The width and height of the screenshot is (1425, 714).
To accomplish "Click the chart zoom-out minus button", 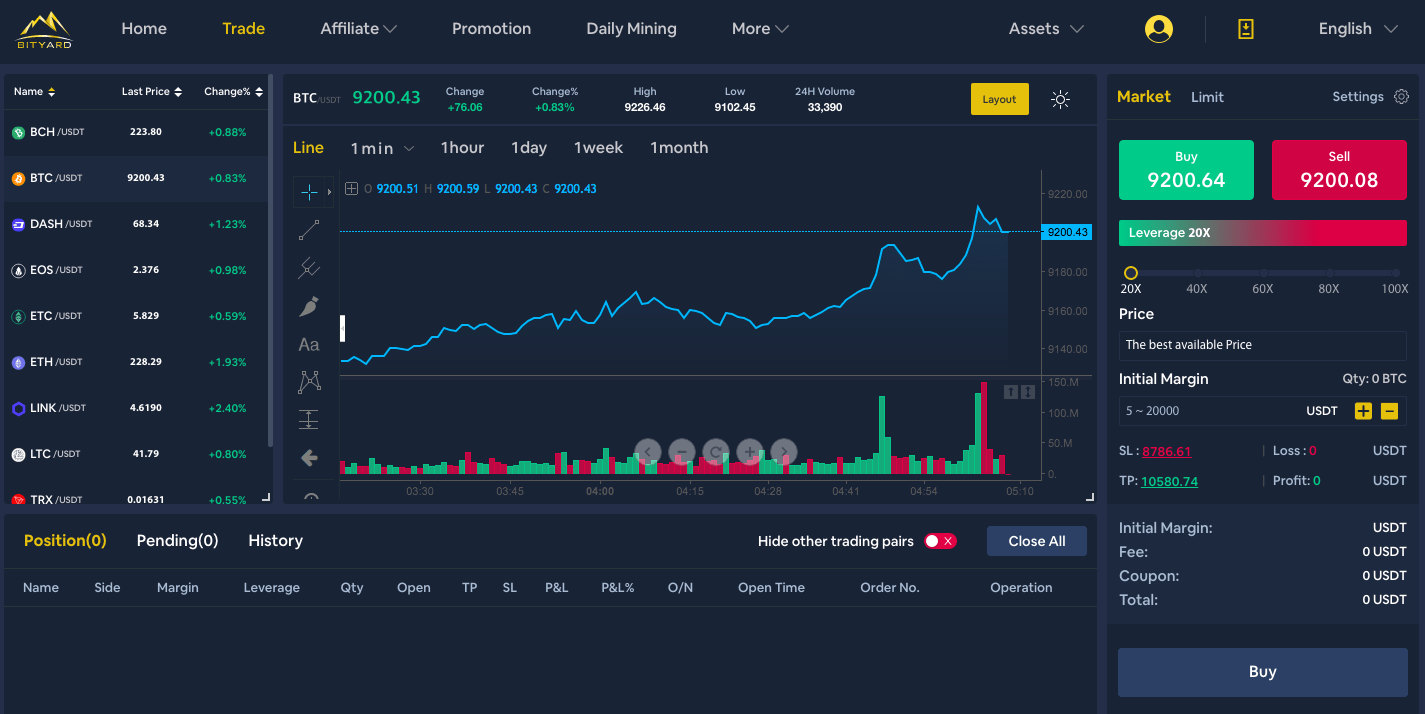I will [682, 452].
